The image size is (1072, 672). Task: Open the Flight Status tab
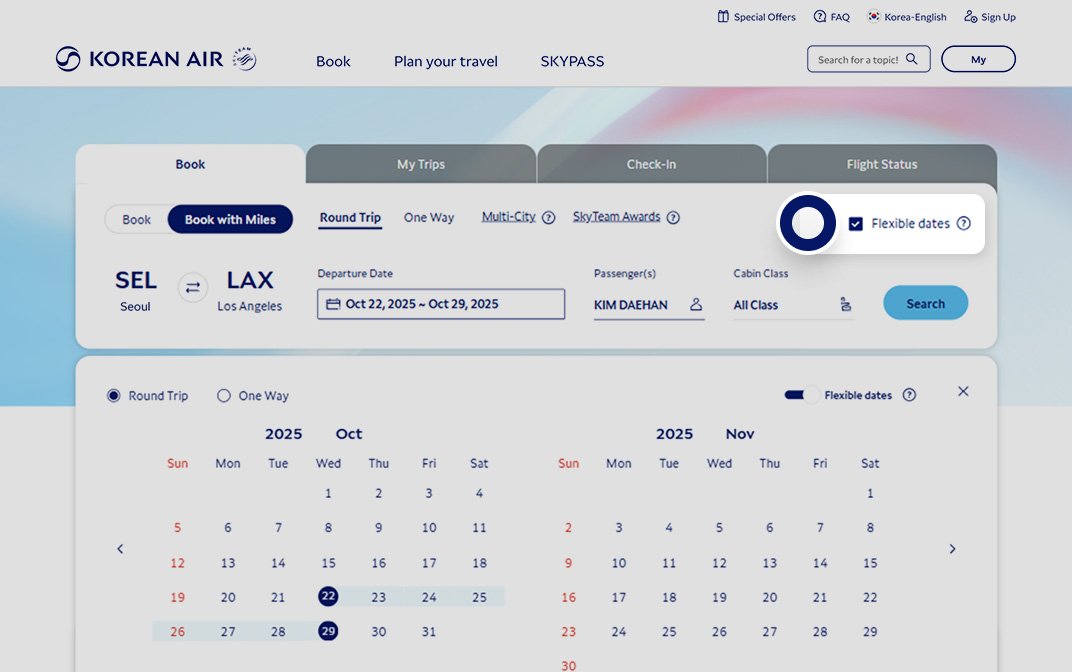(x=882, y=164)
